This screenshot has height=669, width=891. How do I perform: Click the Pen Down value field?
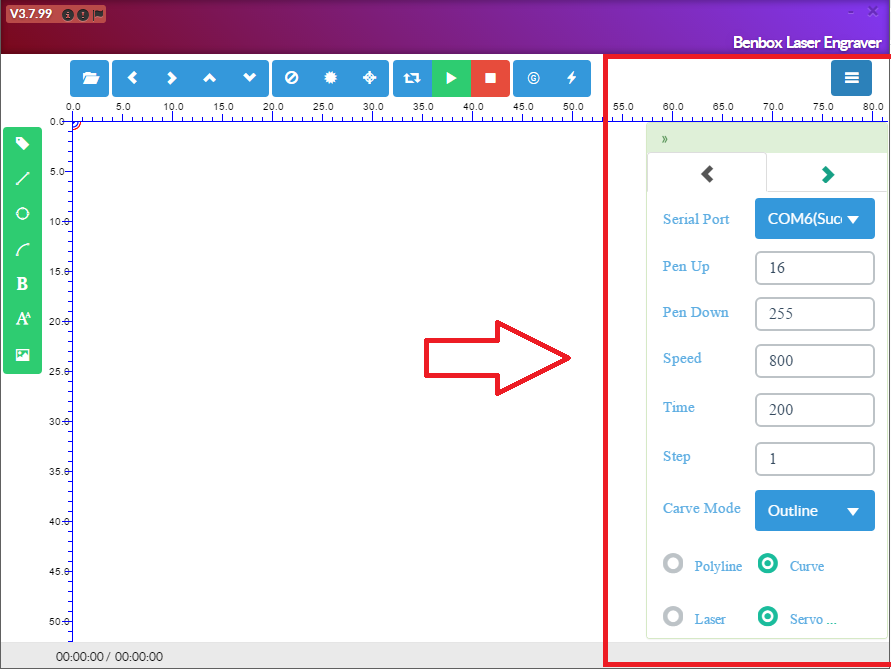[x=814, y=314]
